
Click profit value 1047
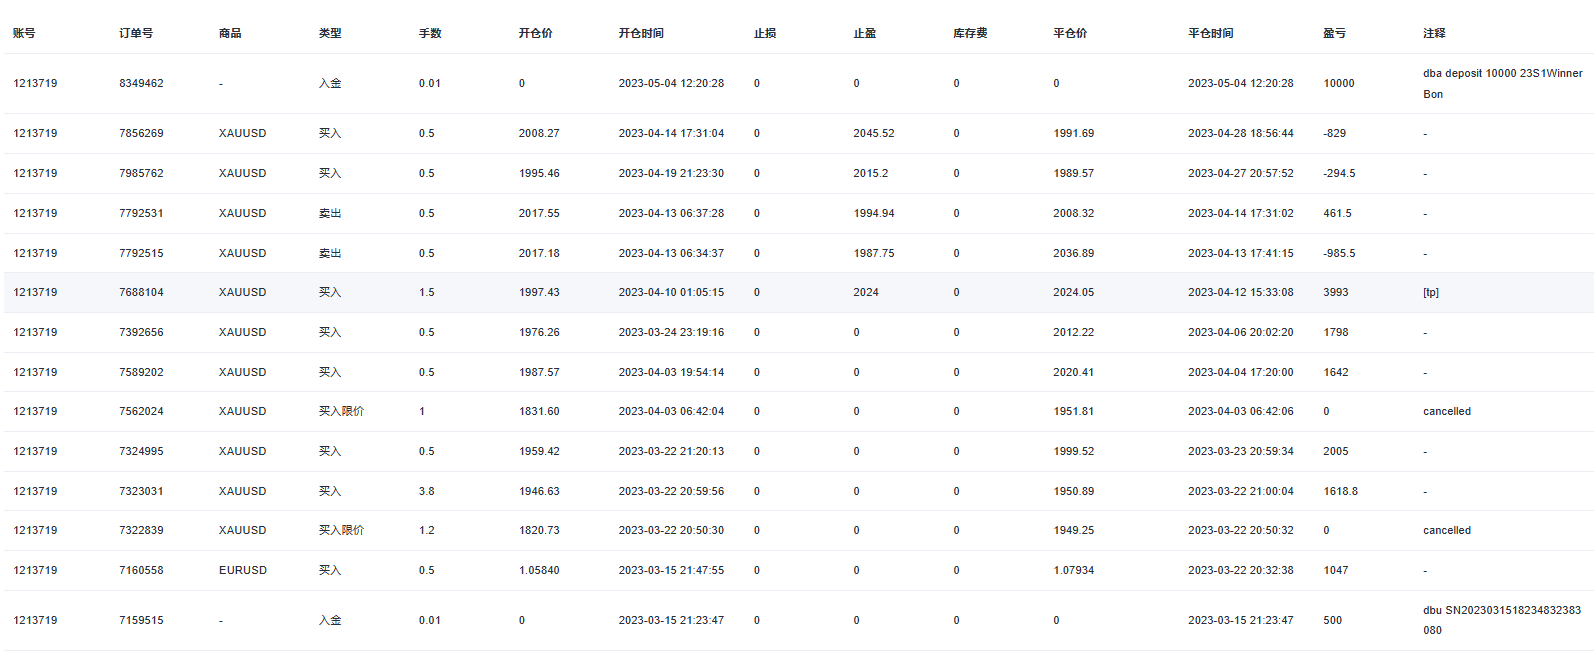(x=1336, y=570)
